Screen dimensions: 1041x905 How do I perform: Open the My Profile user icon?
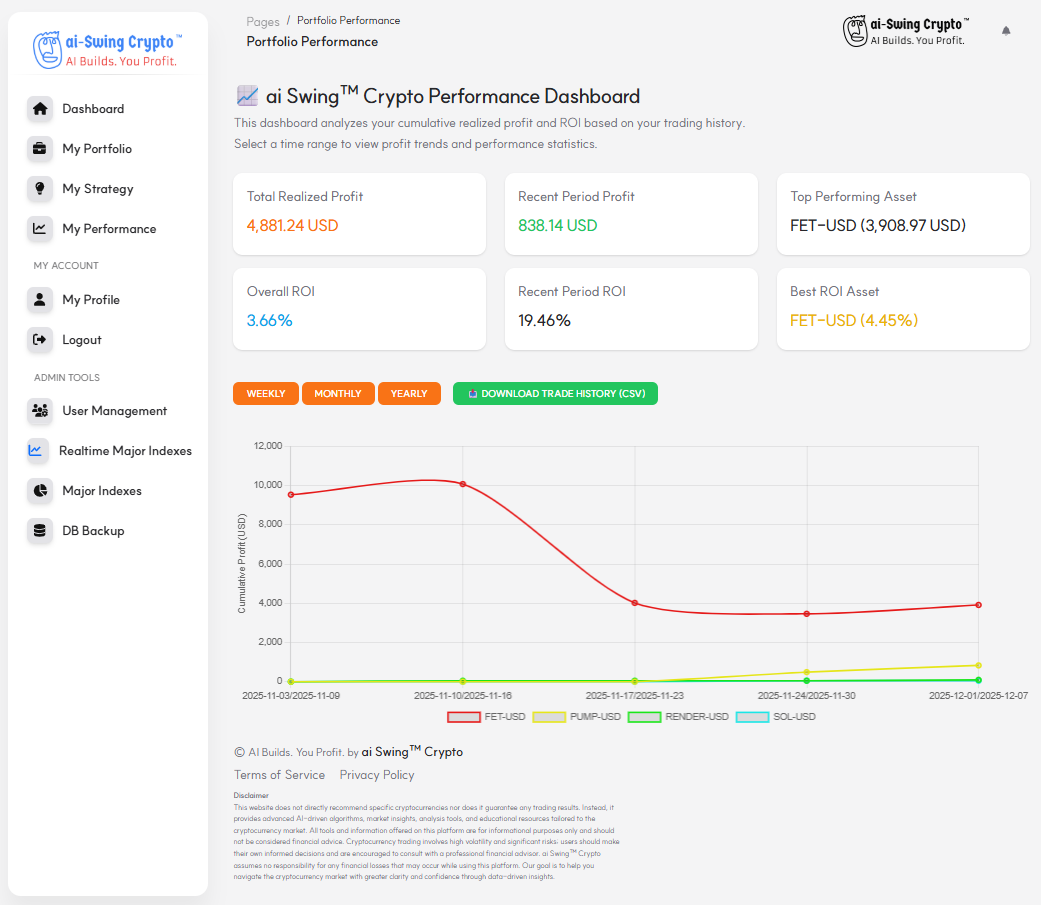tap(41, 300)
